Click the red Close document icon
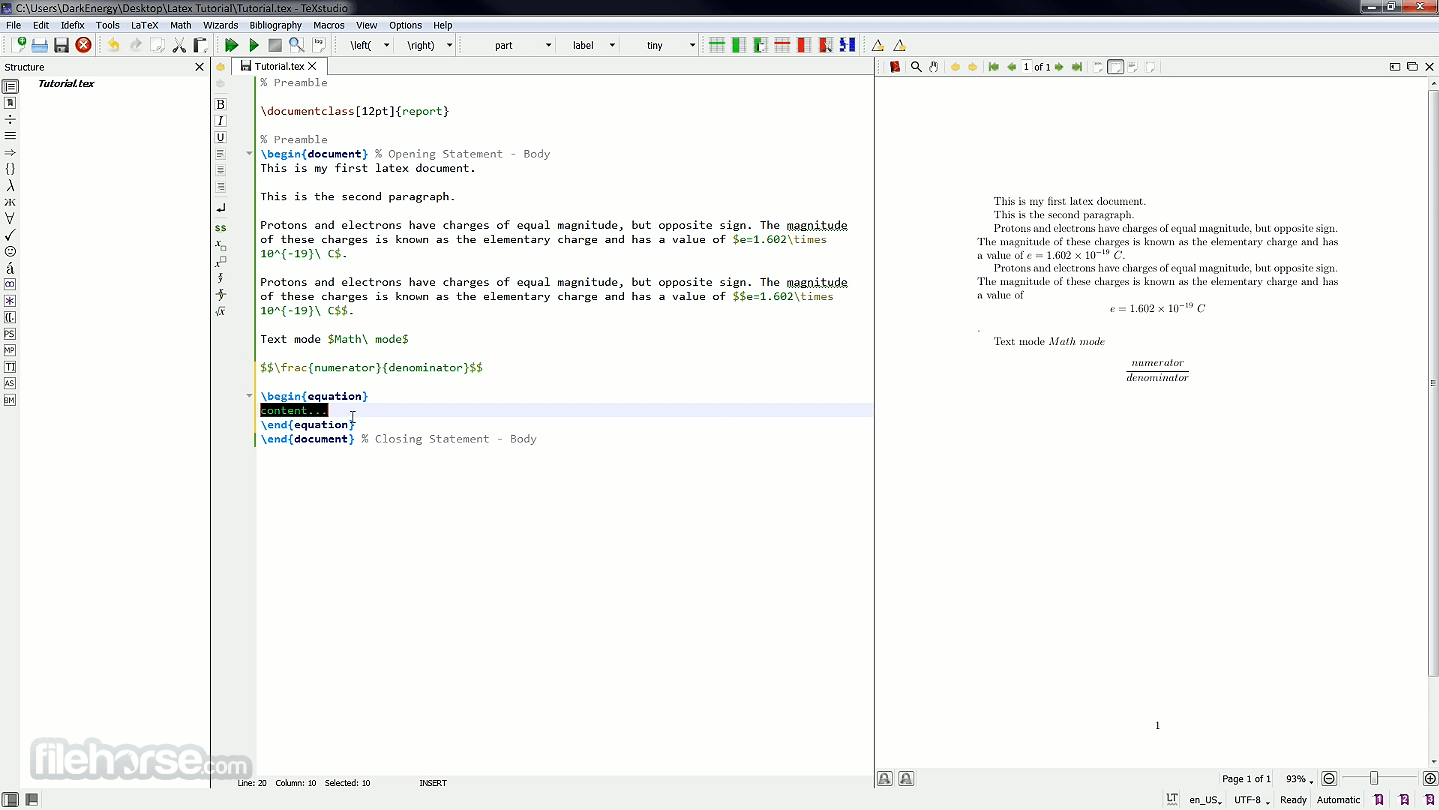 click(84, 45)
